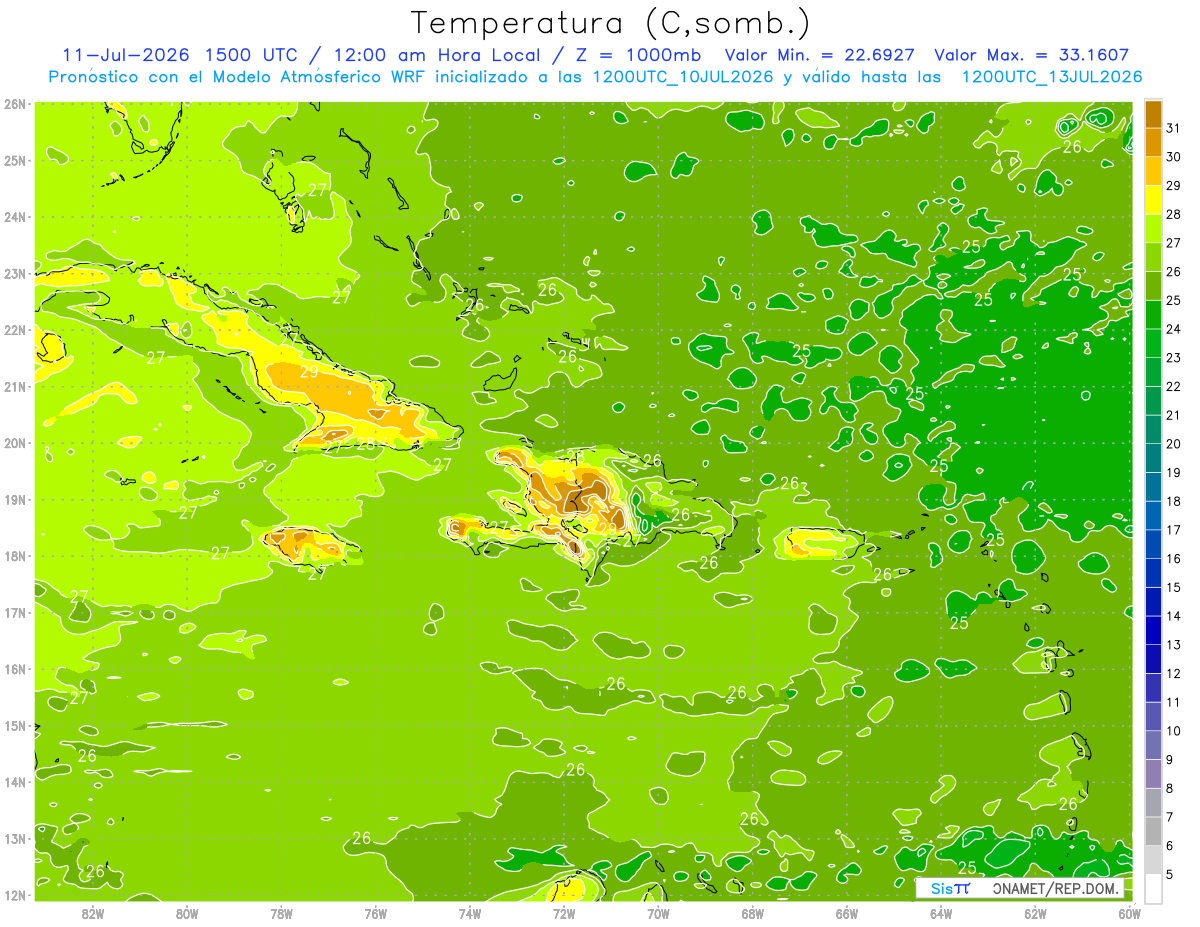
Task: Click colorbar legend value 31
Action: [1173, 128]
